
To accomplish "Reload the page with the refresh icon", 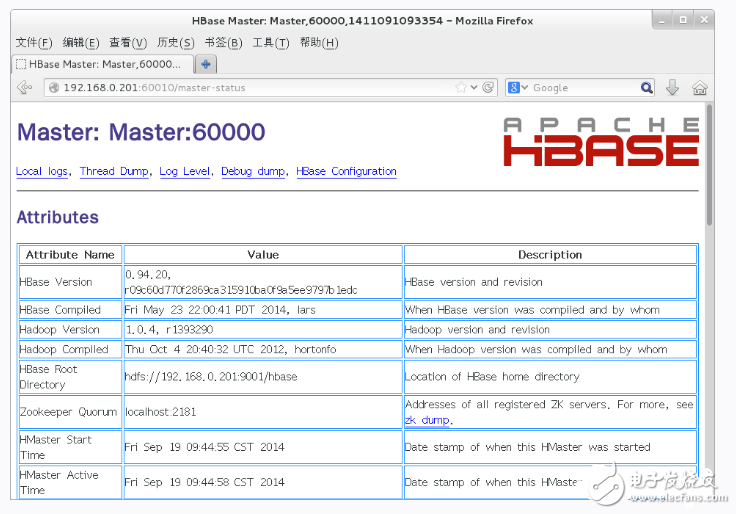I will point(488,88).
